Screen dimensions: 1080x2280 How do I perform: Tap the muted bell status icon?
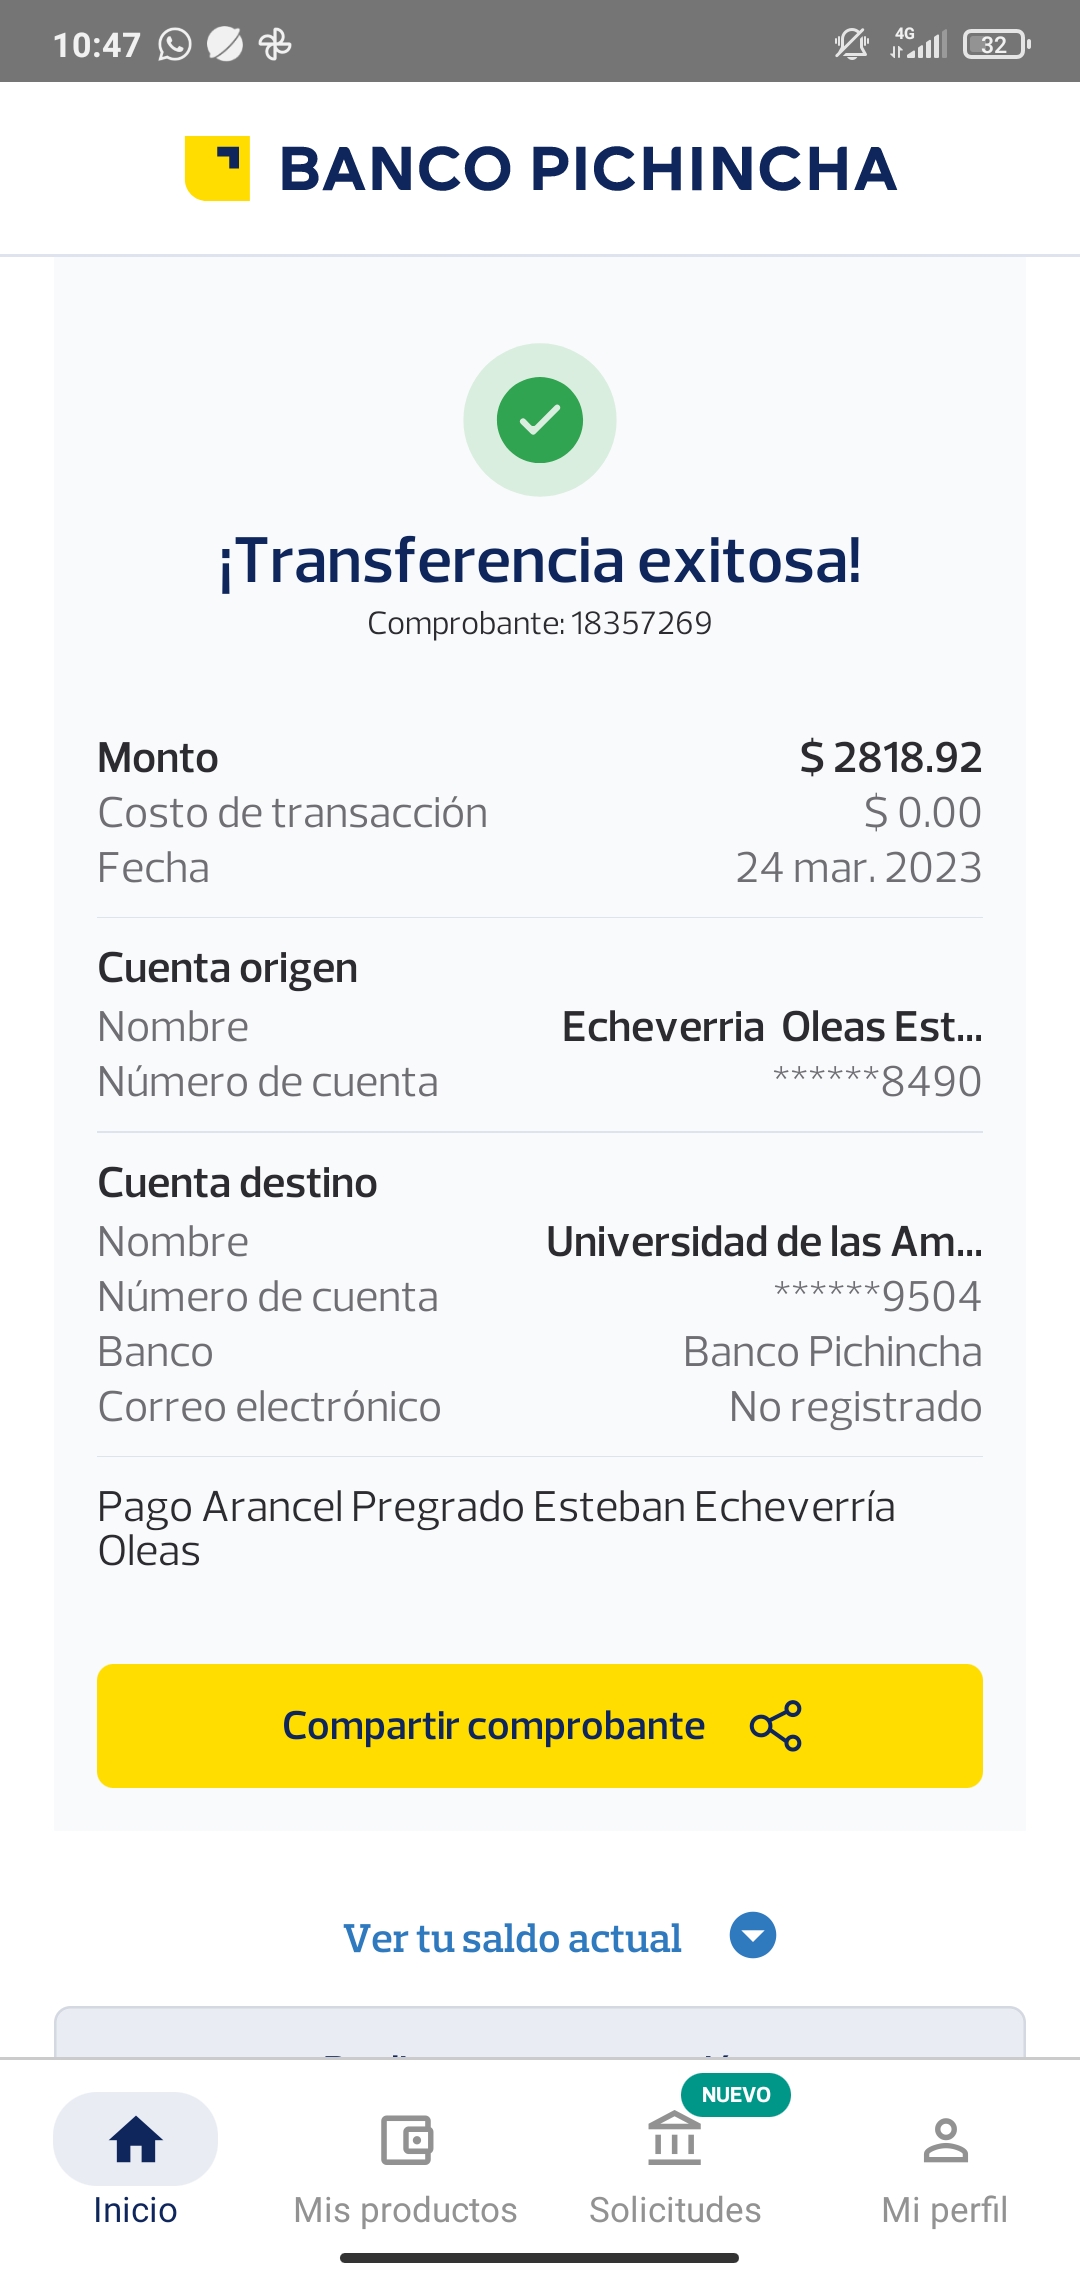pos(852,45)
